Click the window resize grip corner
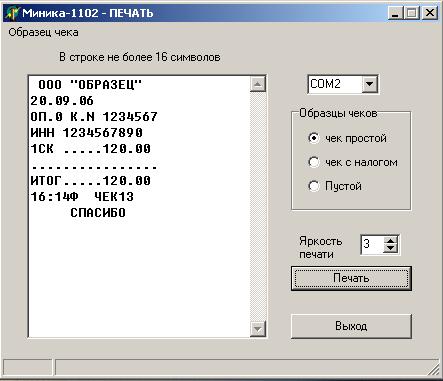 [x=434, y=368]
